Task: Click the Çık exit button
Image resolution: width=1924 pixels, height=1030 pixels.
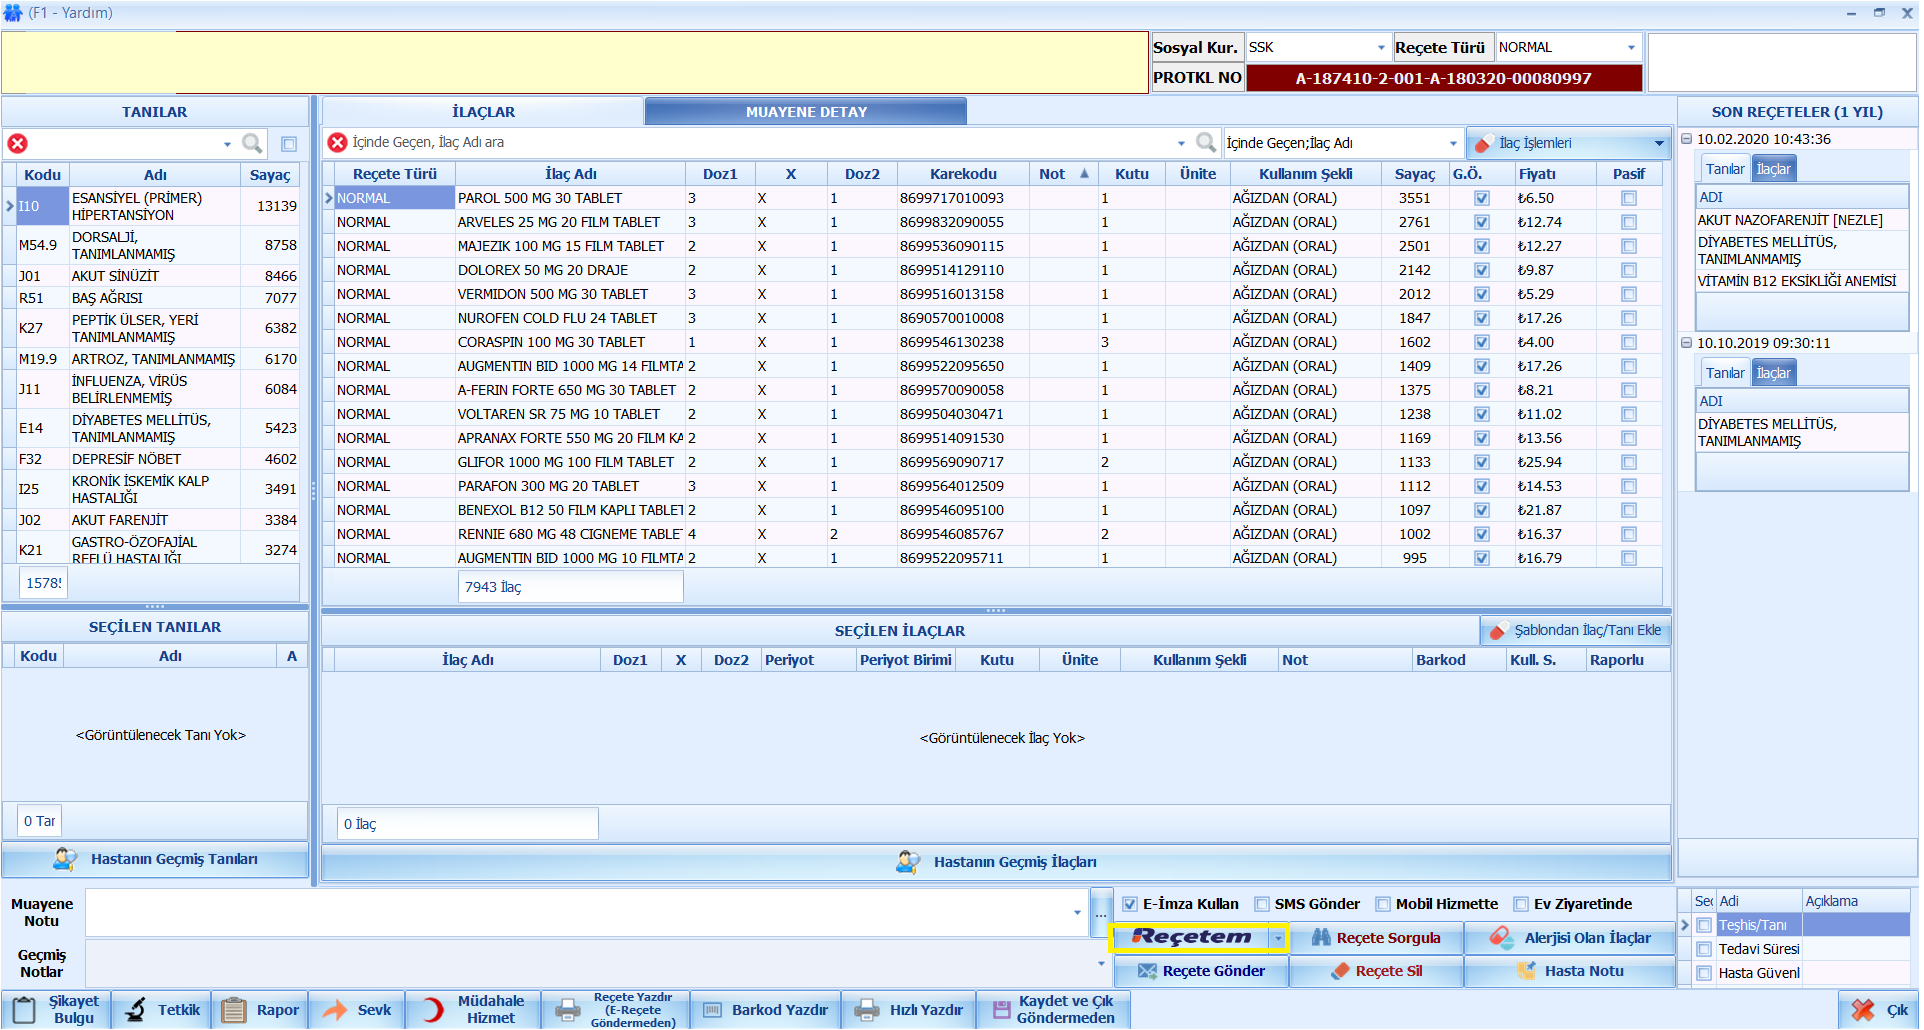Action: (1878, 1010)
